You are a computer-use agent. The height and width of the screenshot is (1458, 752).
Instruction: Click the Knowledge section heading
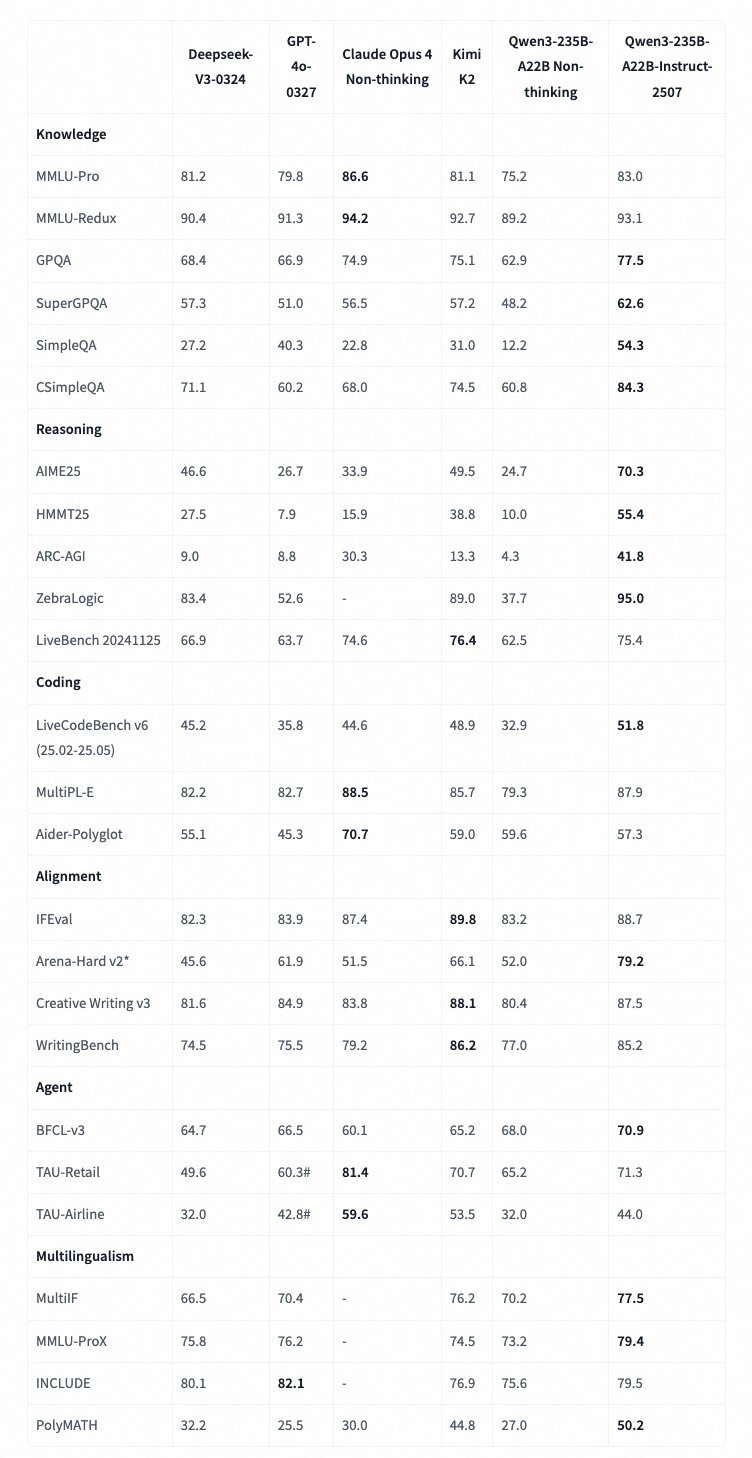coord(71,134)
